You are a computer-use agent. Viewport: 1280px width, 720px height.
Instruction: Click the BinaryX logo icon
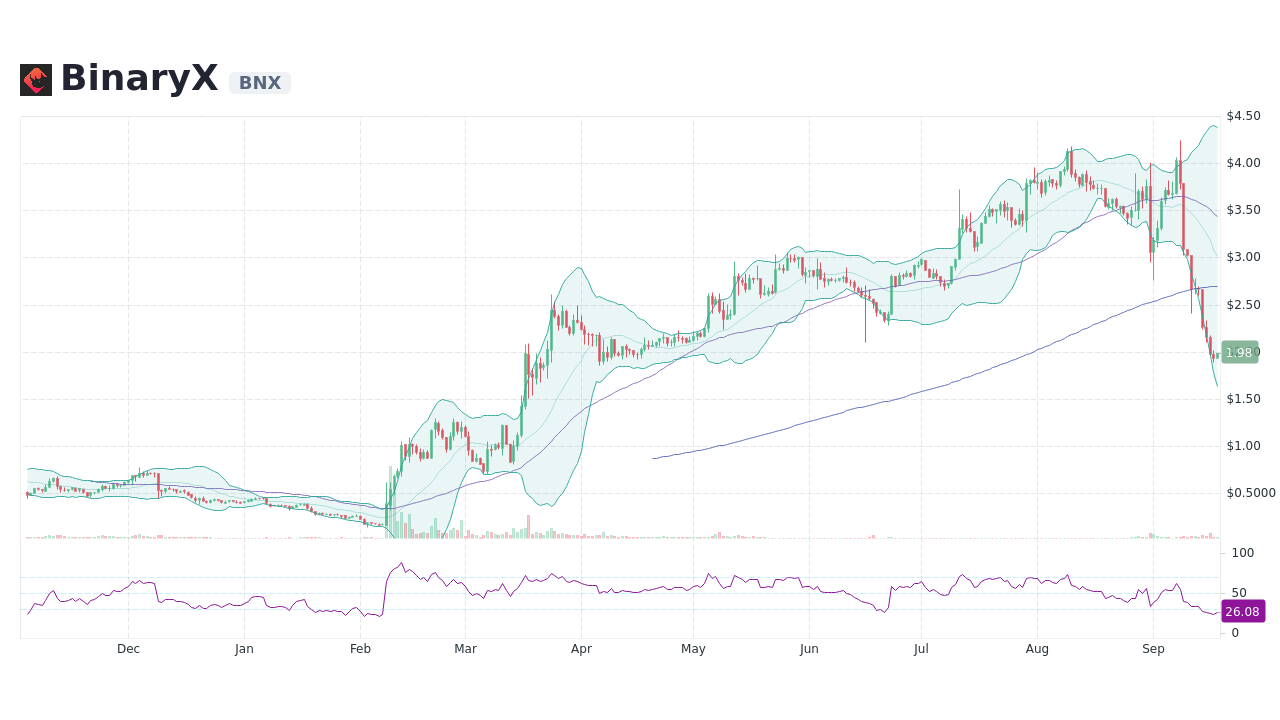click(x=37, y=79)
